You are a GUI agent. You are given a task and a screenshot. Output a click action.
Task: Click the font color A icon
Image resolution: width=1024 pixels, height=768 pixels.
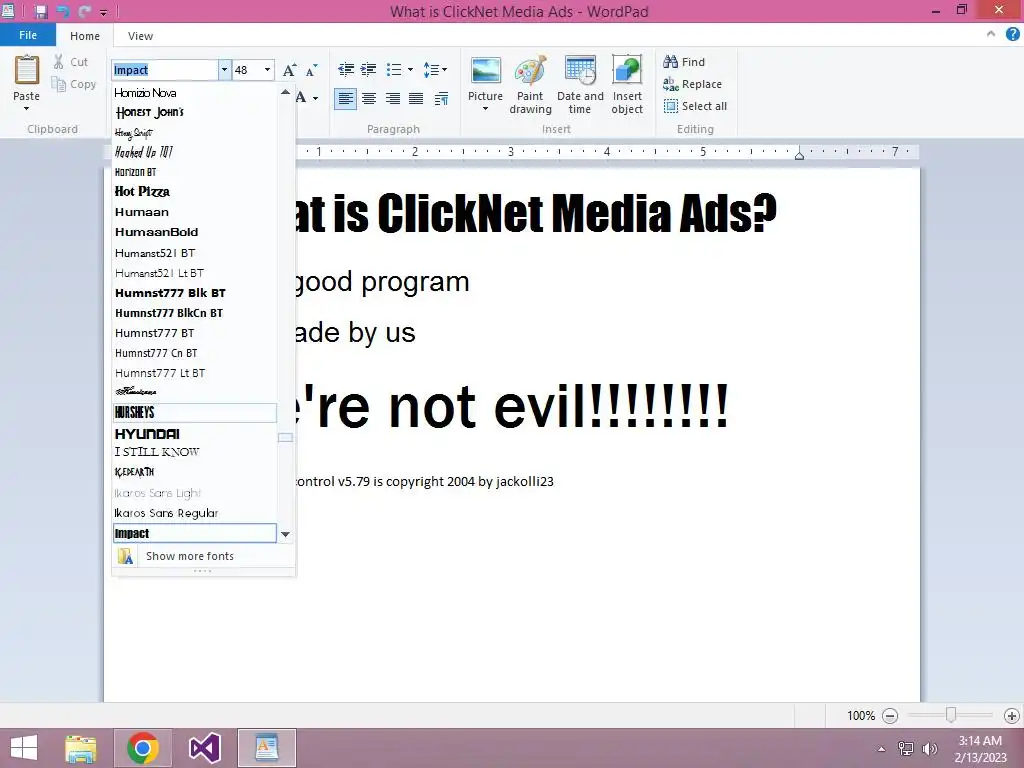(x=300, y=98)
